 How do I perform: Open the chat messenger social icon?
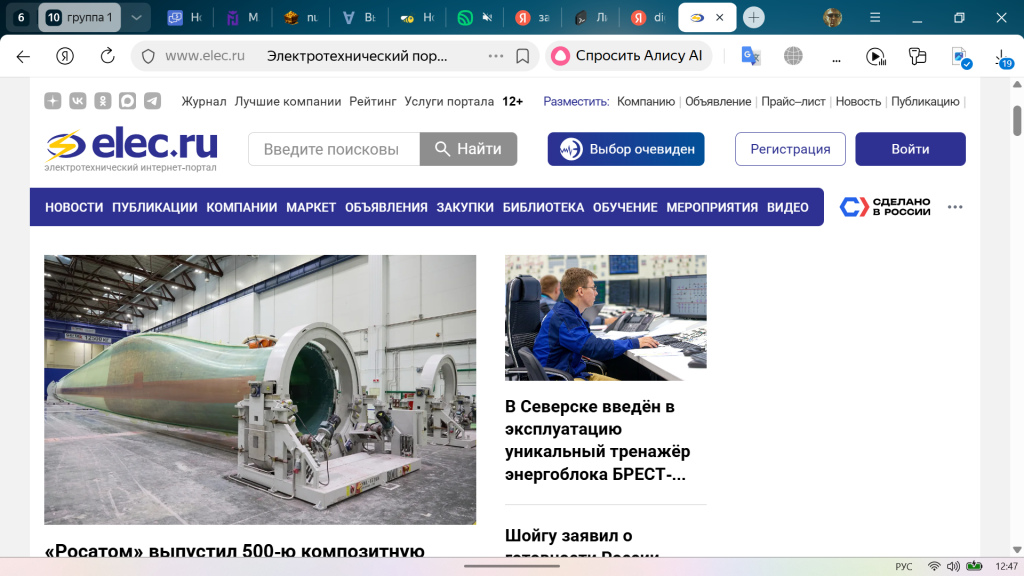tap(127, 101)
